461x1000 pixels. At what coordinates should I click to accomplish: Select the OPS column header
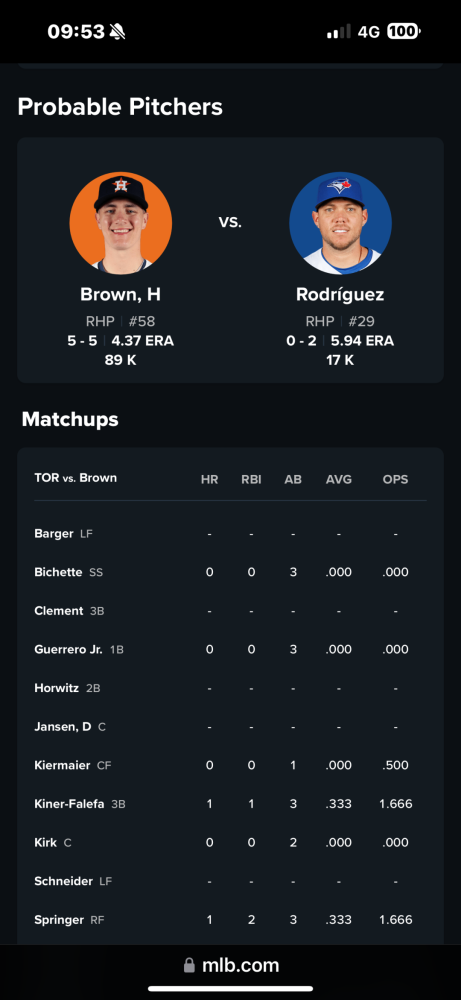click(395, 480)
